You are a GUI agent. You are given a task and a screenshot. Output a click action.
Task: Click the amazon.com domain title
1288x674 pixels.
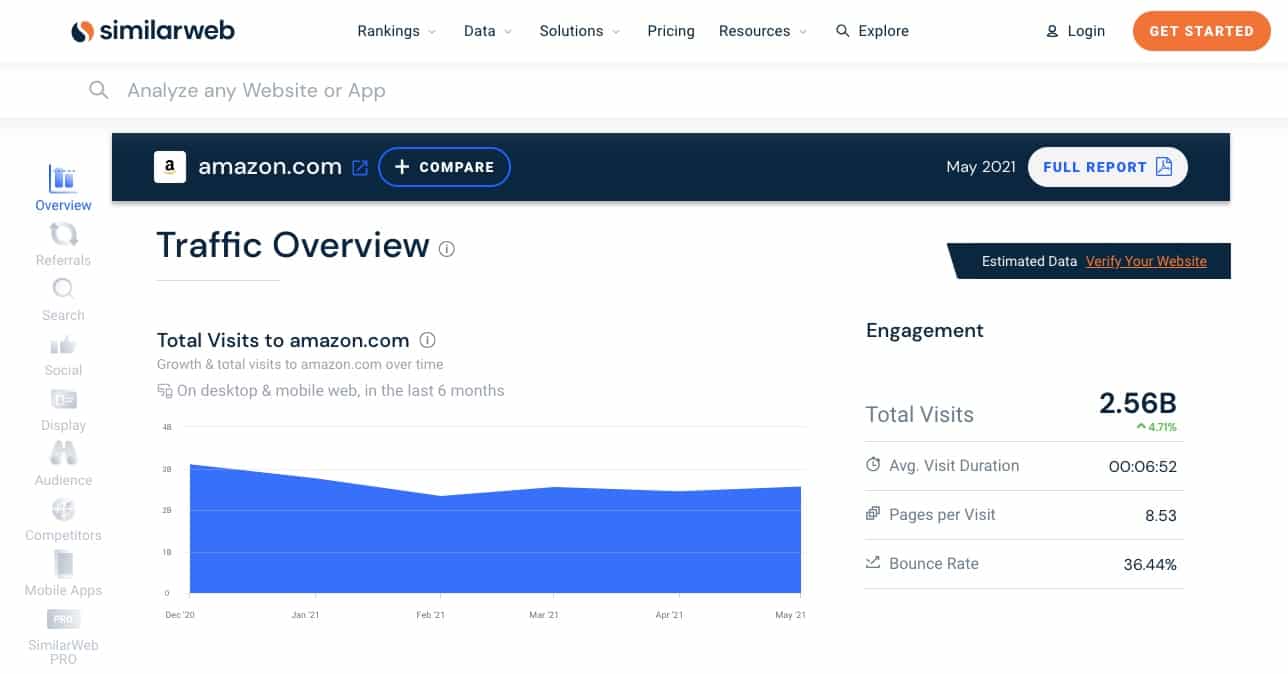(270, 167)
